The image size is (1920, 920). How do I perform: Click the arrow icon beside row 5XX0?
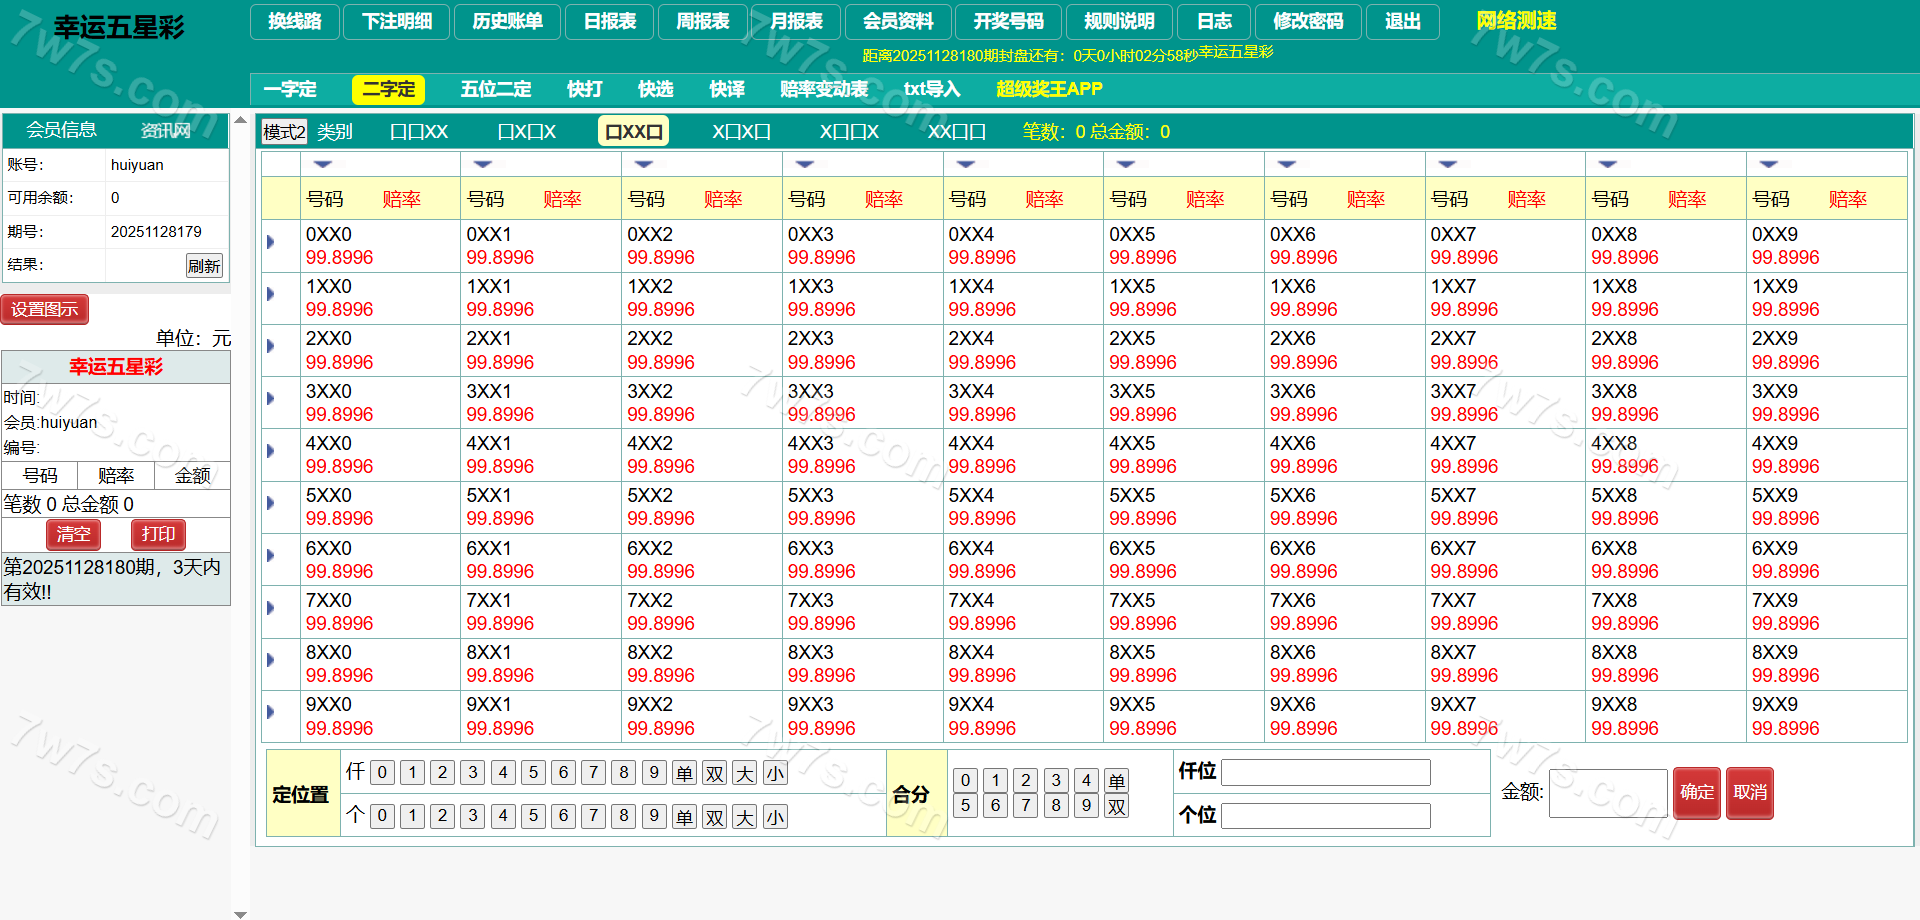coord(270,503)
